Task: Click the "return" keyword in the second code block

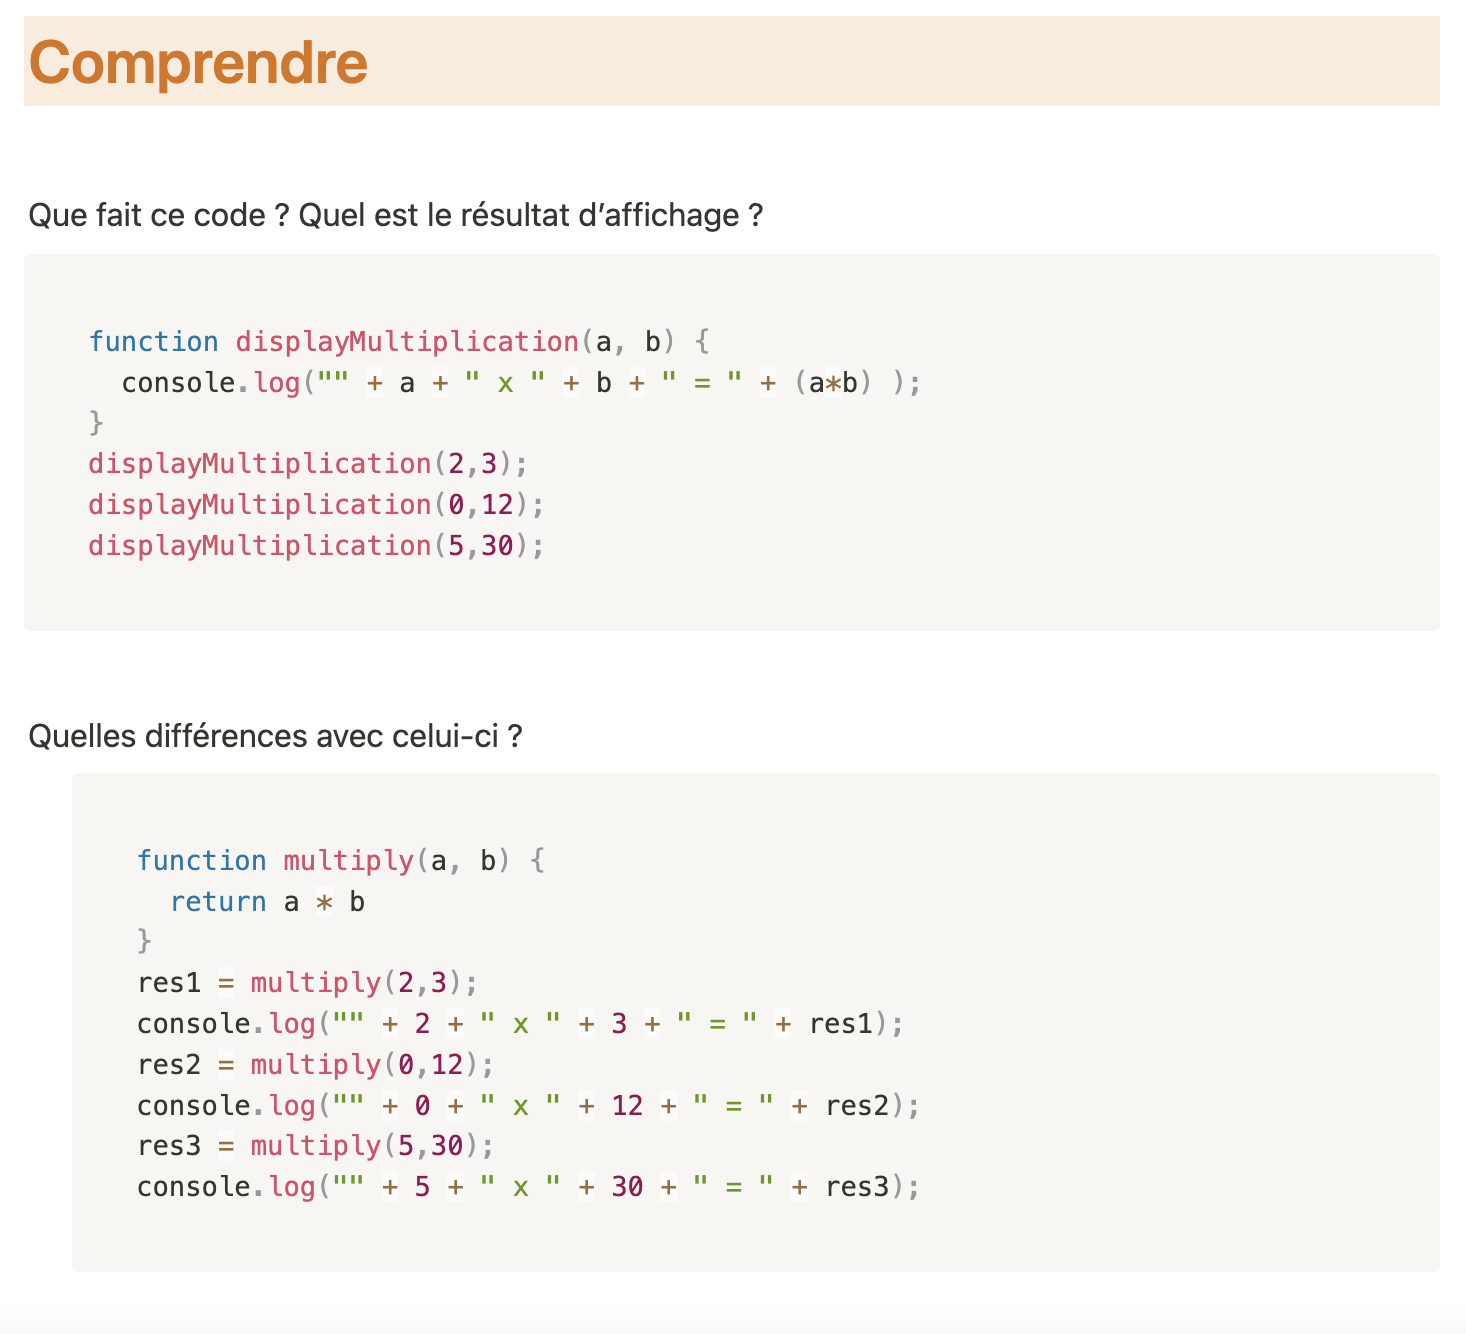Action: [218, 902]
